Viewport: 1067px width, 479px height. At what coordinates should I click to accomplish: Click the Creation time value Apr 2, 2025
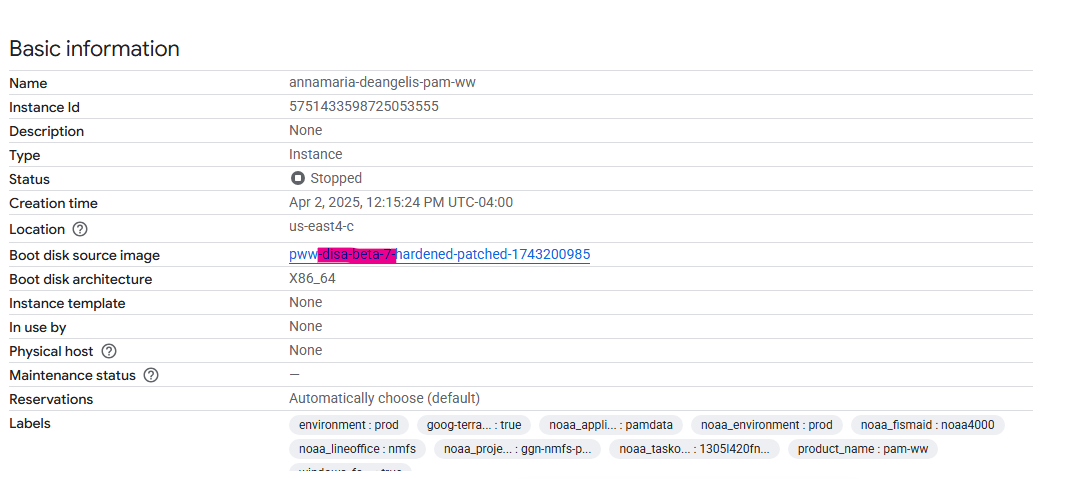coord(400,203)
